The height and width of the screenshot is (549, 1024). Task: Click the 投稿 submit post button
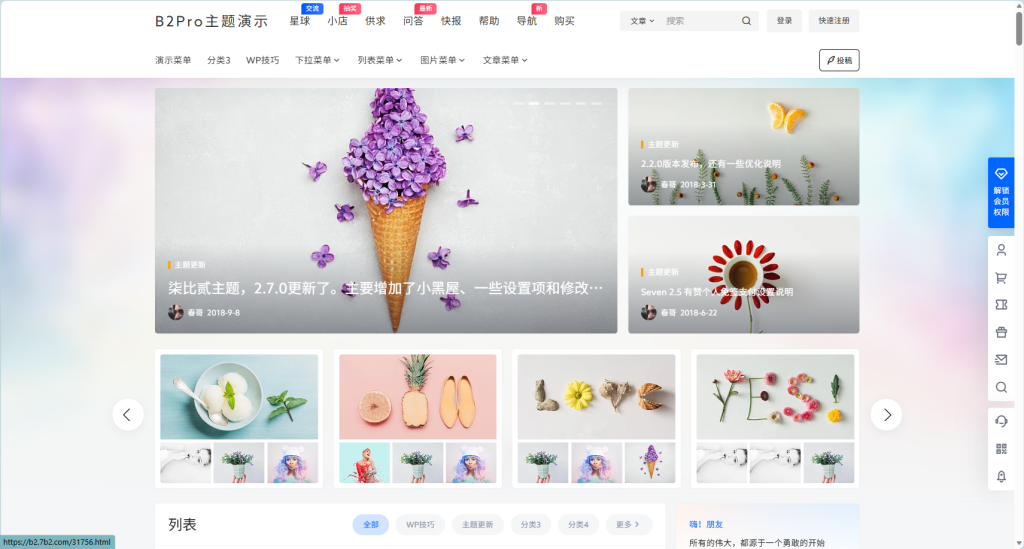839,60
